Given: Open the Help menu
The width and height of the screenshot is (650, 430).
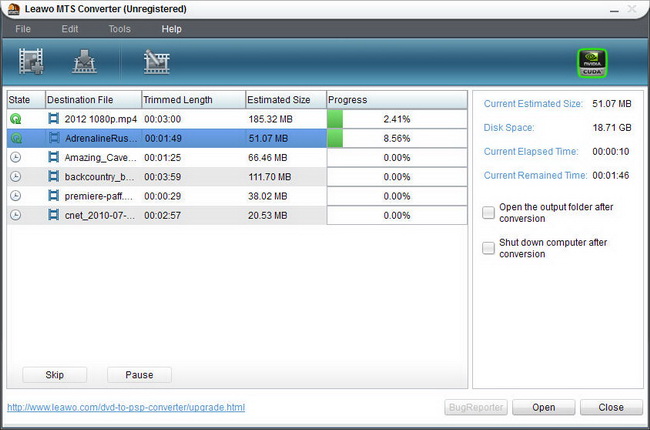Looking at the screenshot, I should 171,29.
